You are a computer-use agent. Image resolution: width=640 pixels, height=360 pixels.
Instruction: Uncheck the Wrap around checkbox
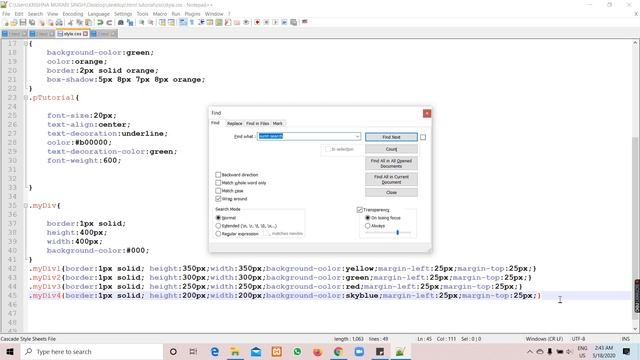pos(218,199)
